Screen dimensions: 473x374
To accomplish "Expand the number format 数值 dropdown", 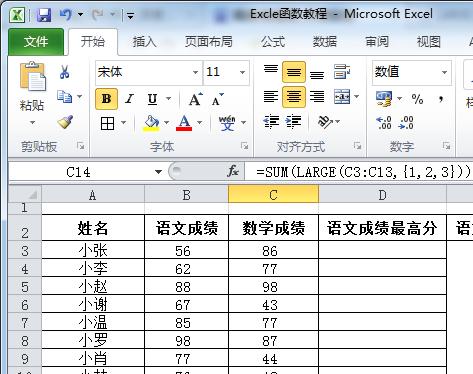I will click(444, 72).
